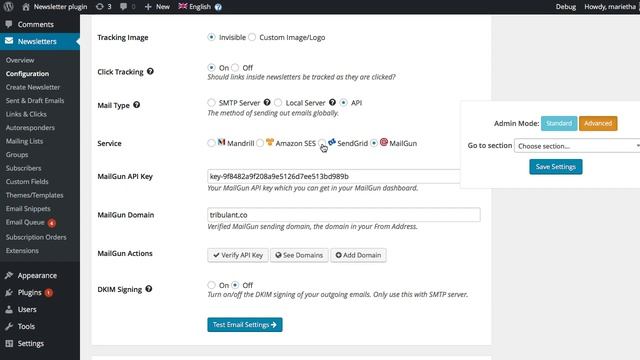Click the Tools wrench icon
Screen dimensions: 640x360
(x=9, y=326)
